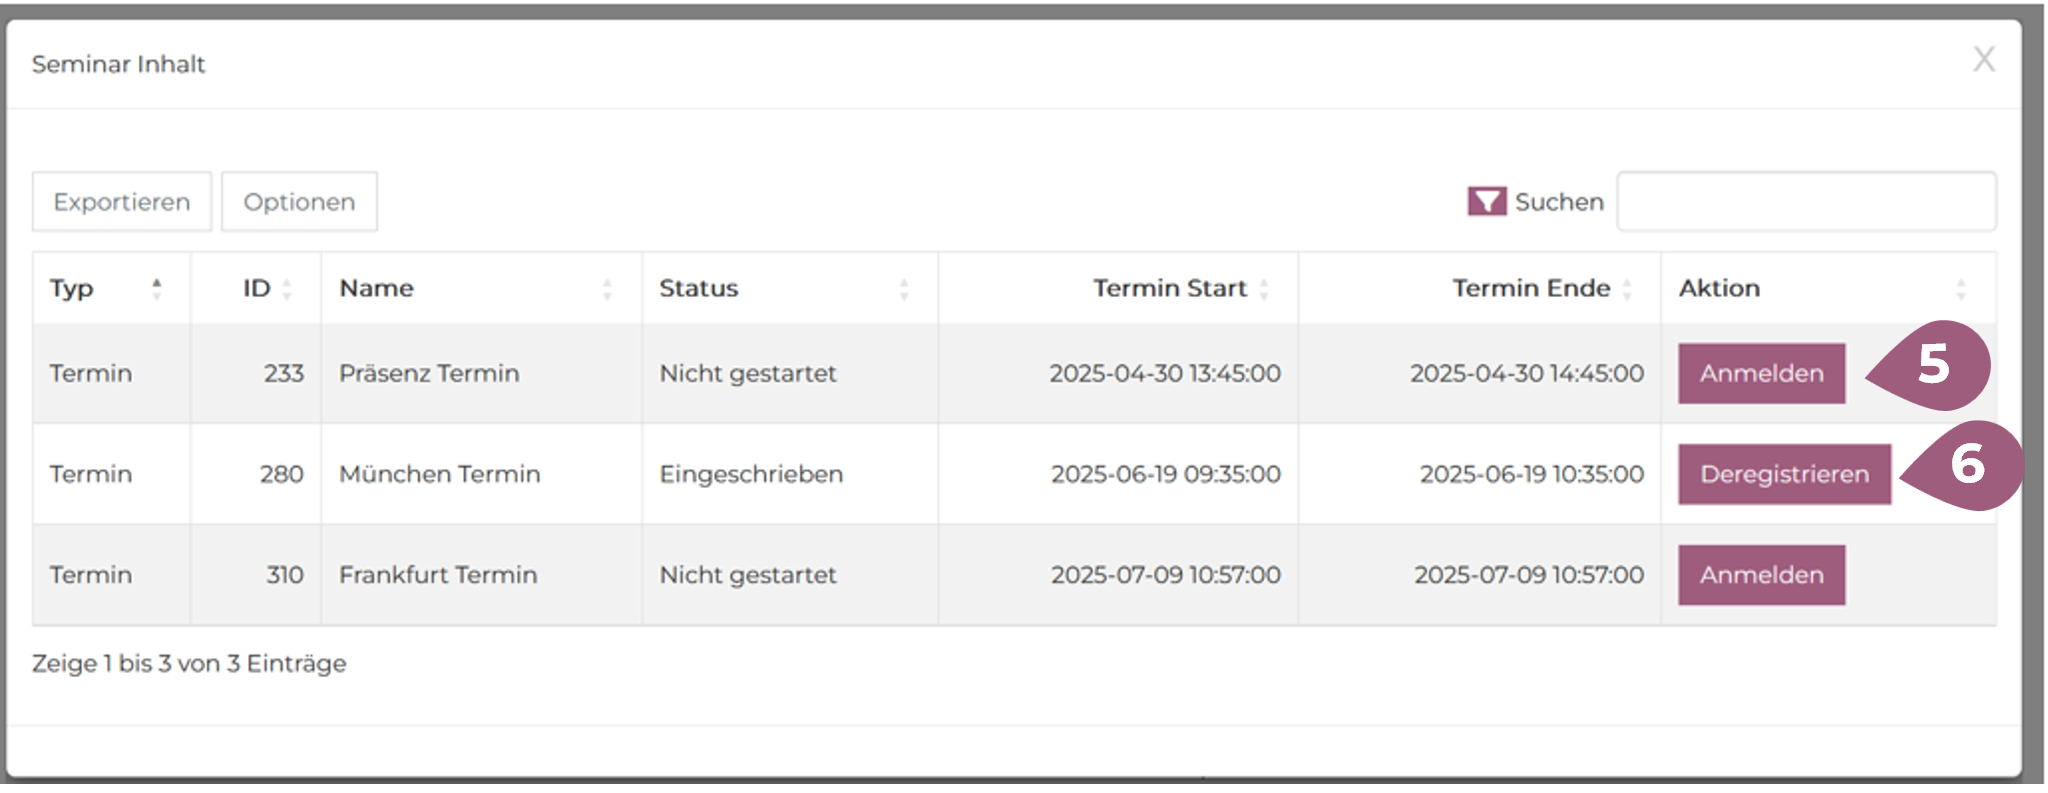Click the Termin Start column header

(x=1169, y=289)
